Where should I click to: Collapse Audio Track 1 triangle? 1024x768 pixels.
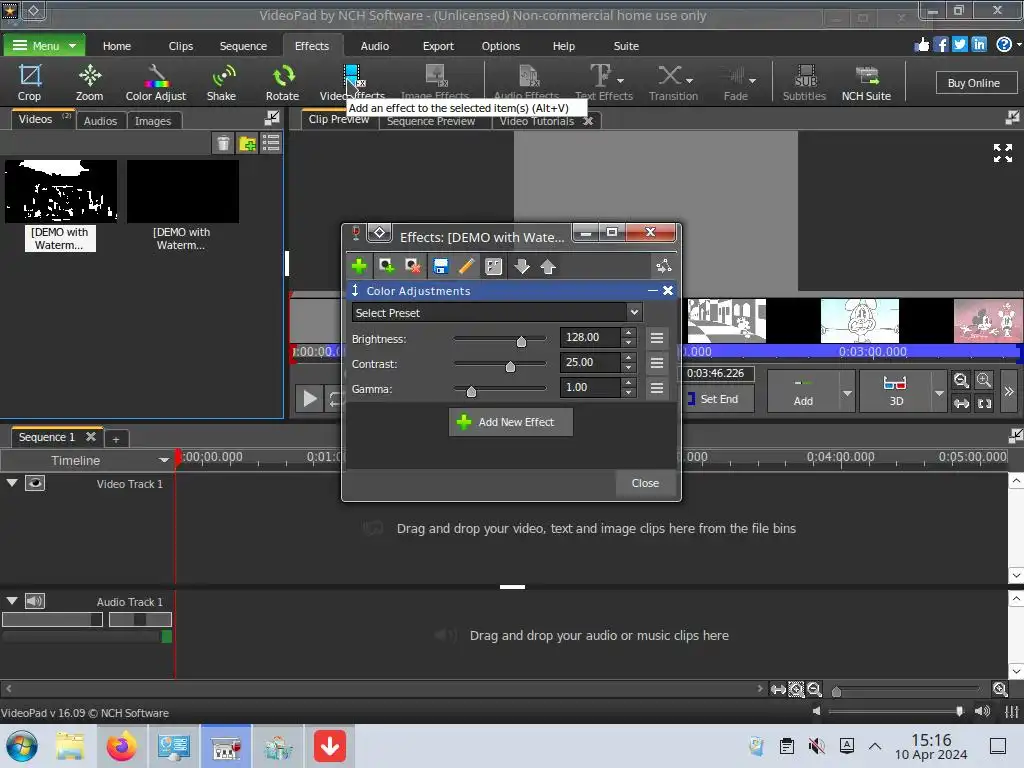(x=12, y=601)
